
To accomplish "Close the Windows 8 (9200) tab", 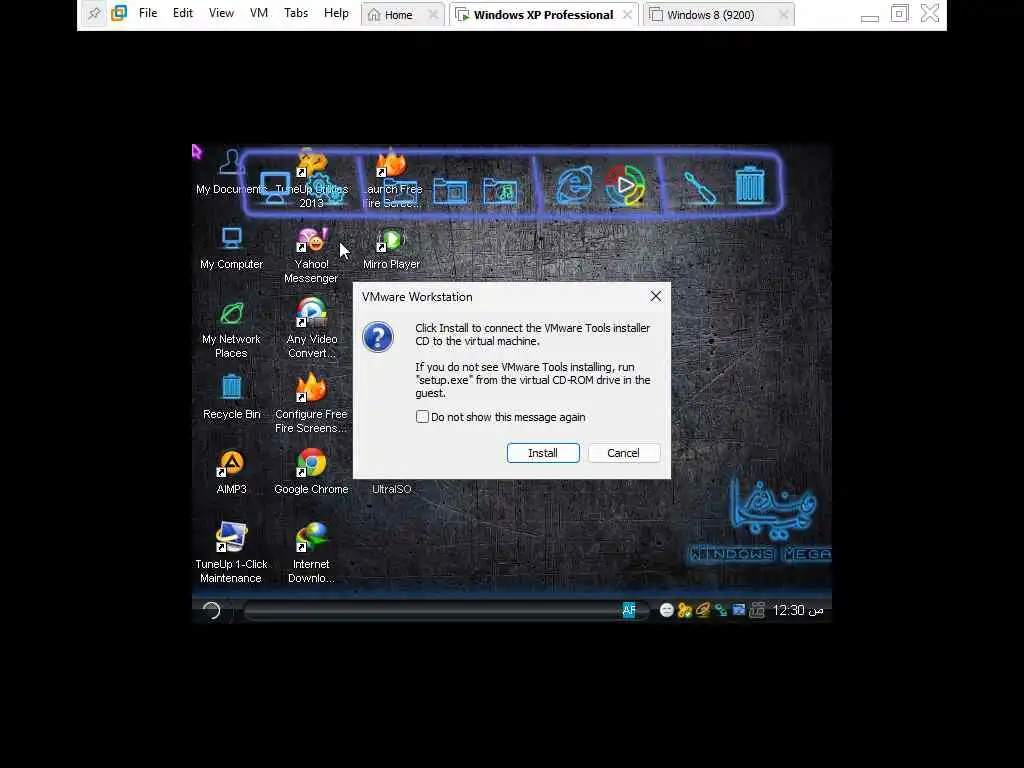I will [x=784, y=14].
